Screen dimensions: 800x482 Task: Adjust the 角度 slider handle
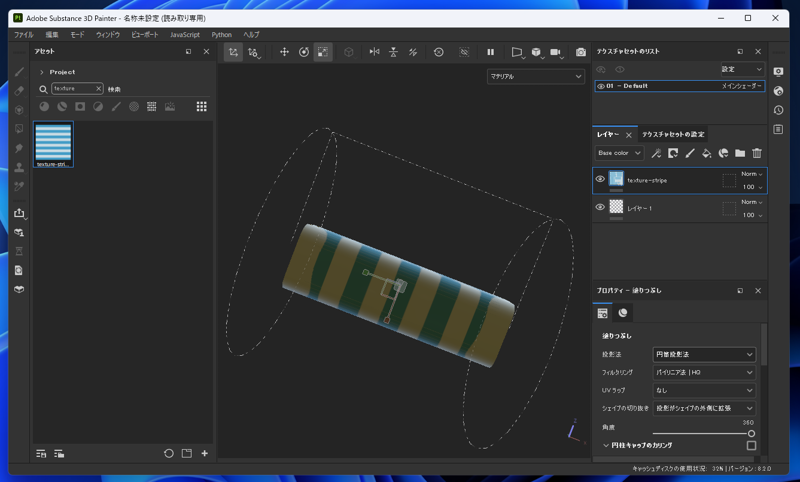751,434
